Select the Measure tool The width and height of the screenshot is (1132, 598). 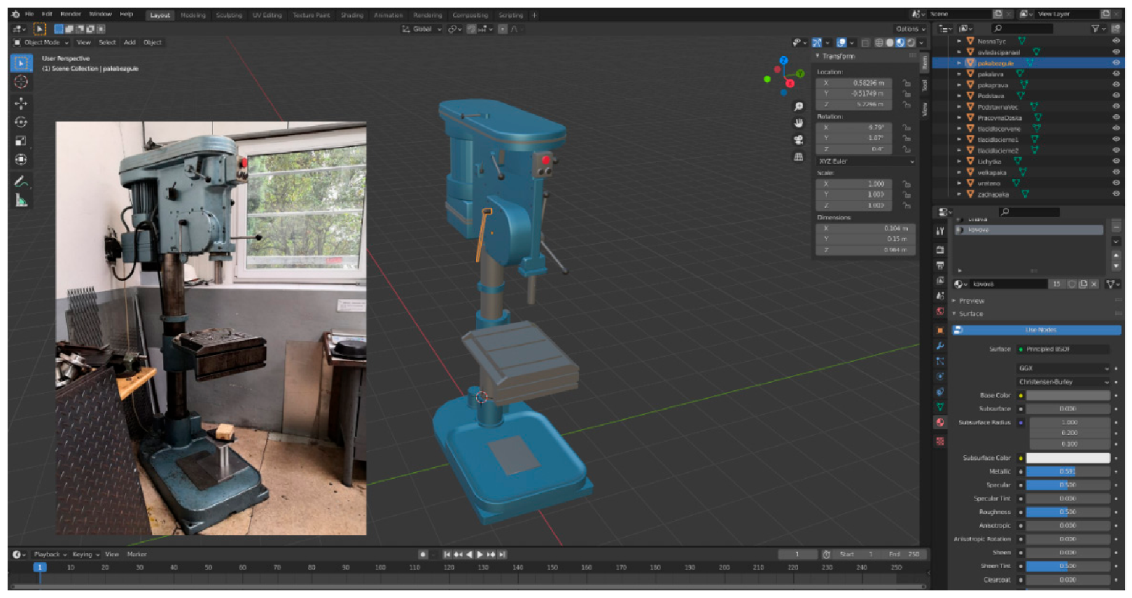coord(20,200)
